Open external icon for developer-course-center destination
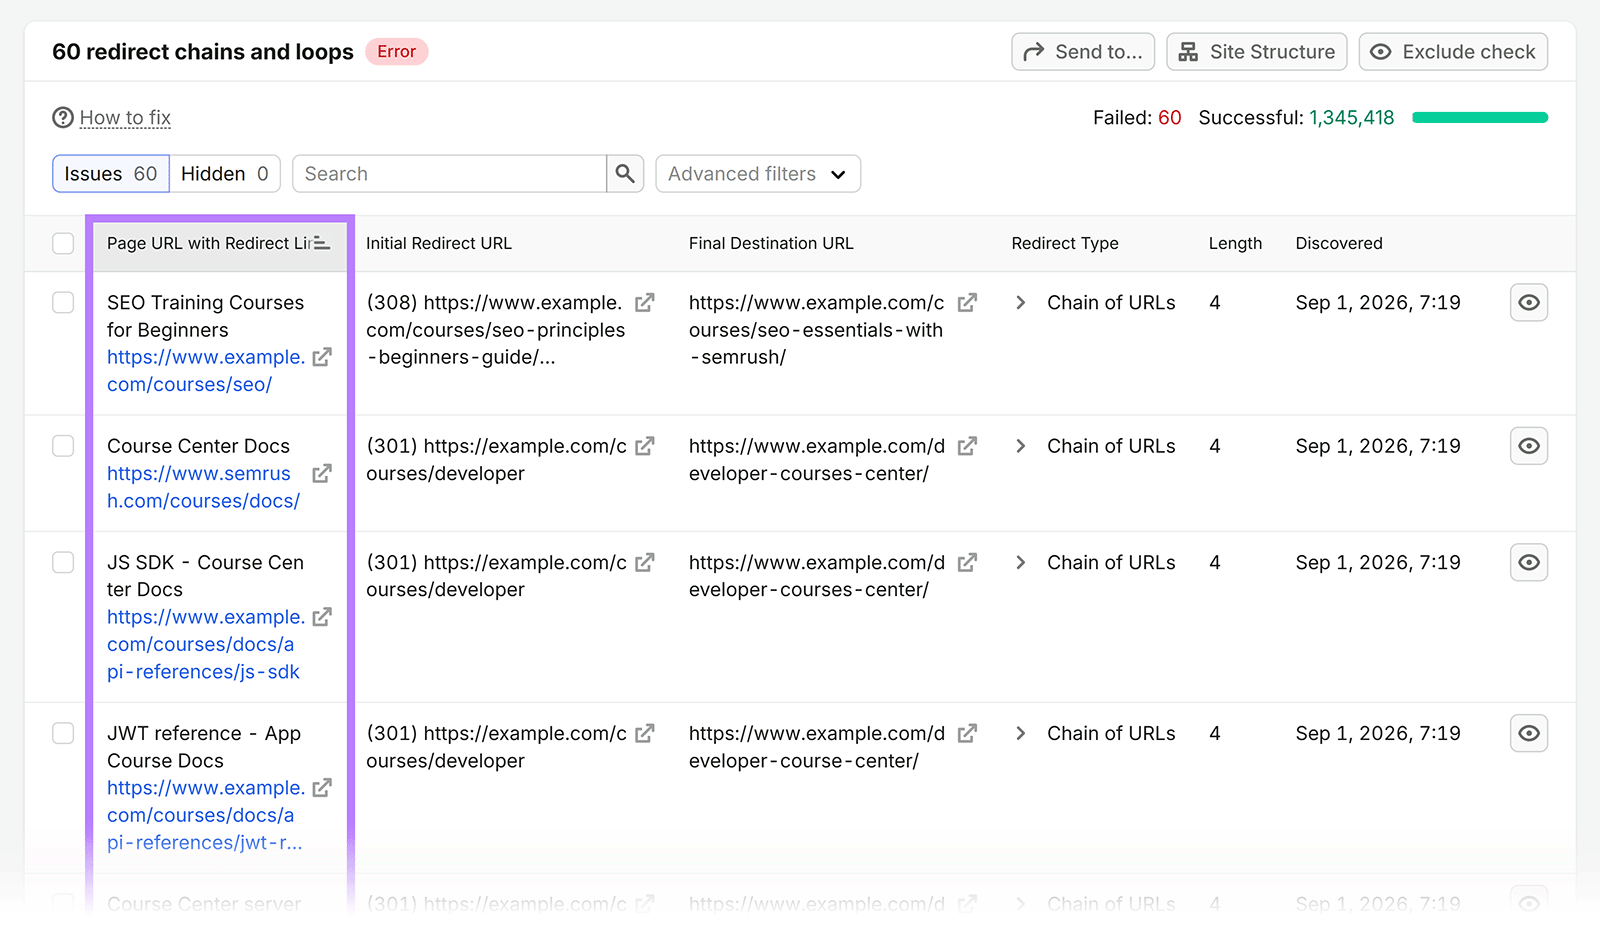The image size is (1600, 925). coord(967,733)
